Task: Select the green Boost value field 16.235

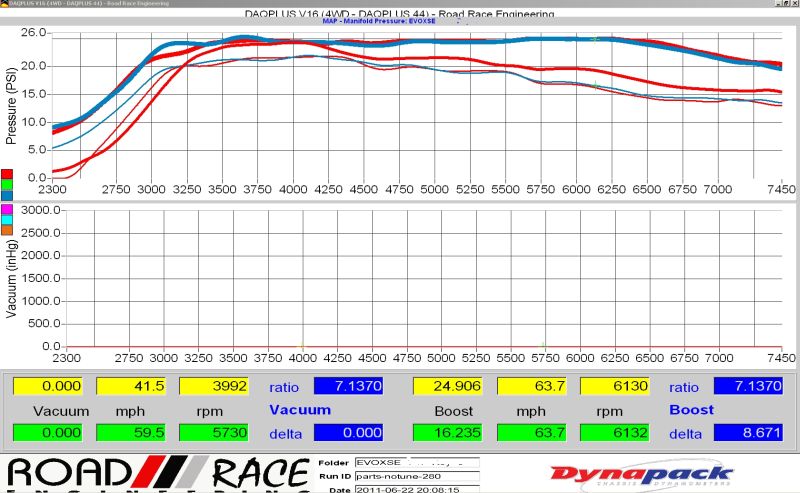Action: coord(448,433)
